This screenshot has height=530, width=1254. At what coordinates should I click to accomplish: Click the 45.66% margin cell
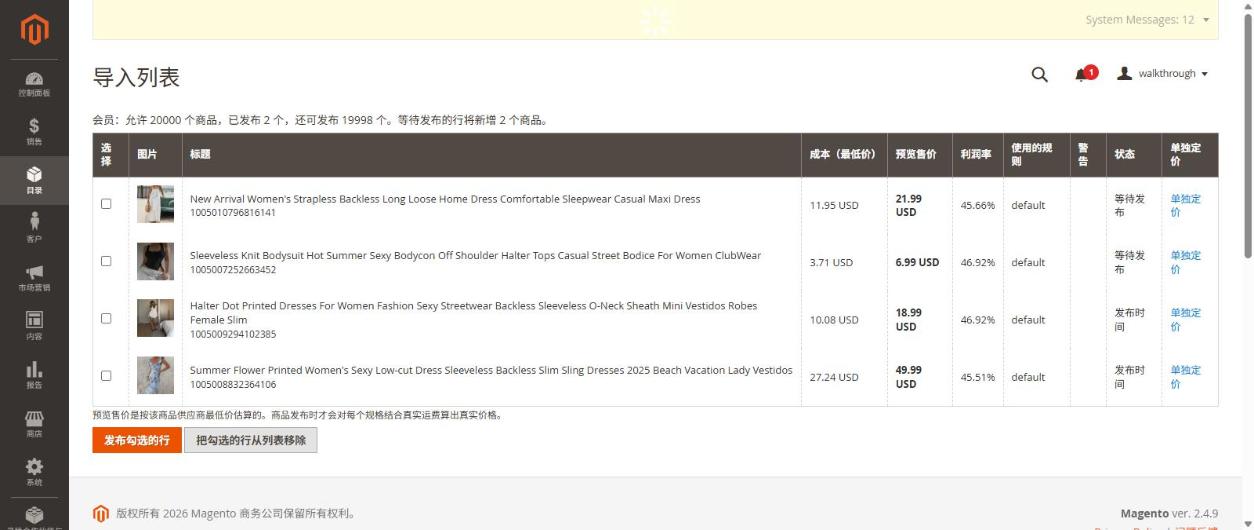click(x=978, y=205)
